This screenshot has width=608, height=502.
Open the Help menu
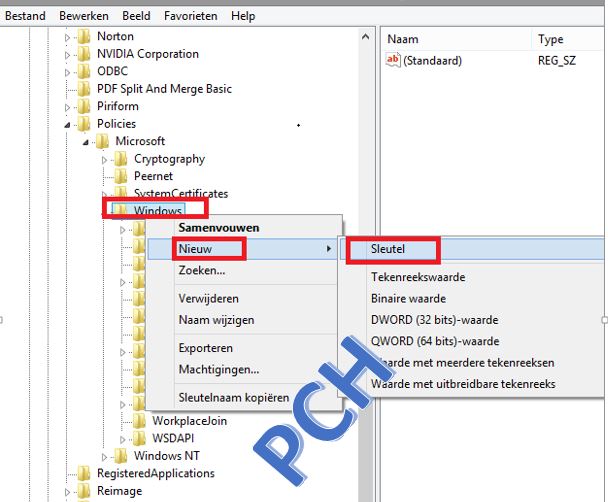click(243, 16)
